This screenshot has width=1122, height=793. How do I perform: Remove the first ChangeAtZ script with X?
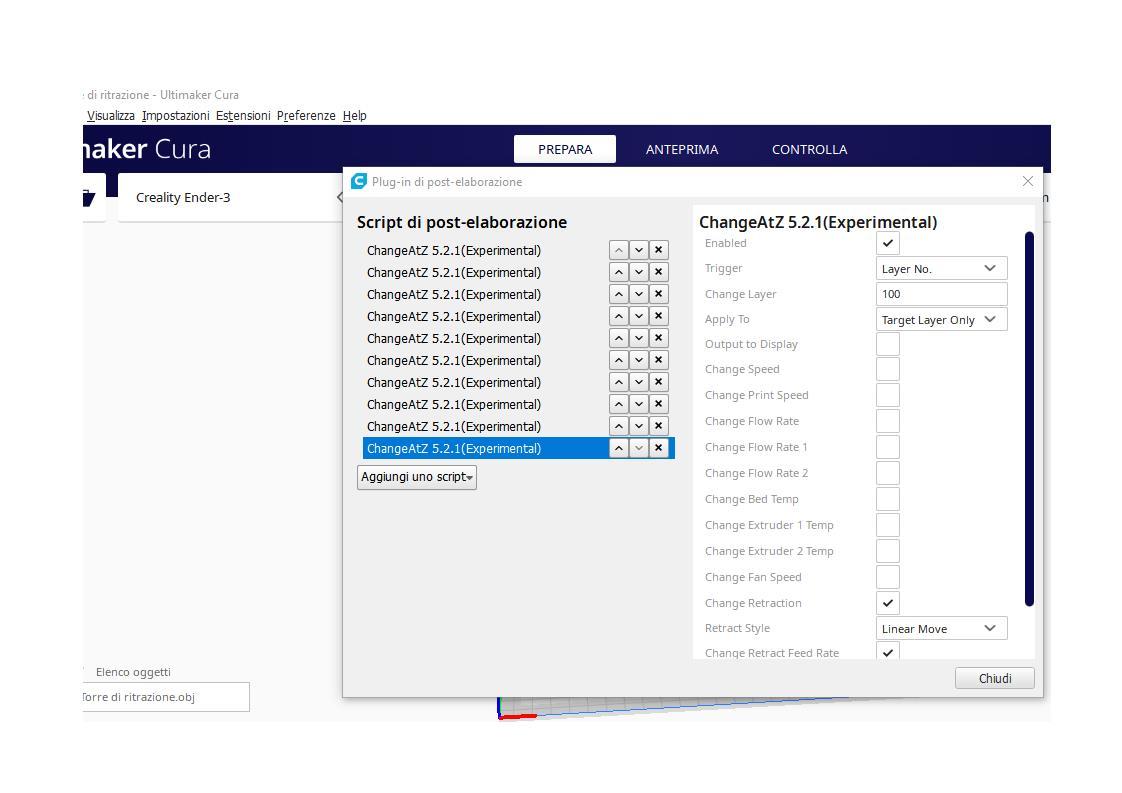tap(658, 250)
